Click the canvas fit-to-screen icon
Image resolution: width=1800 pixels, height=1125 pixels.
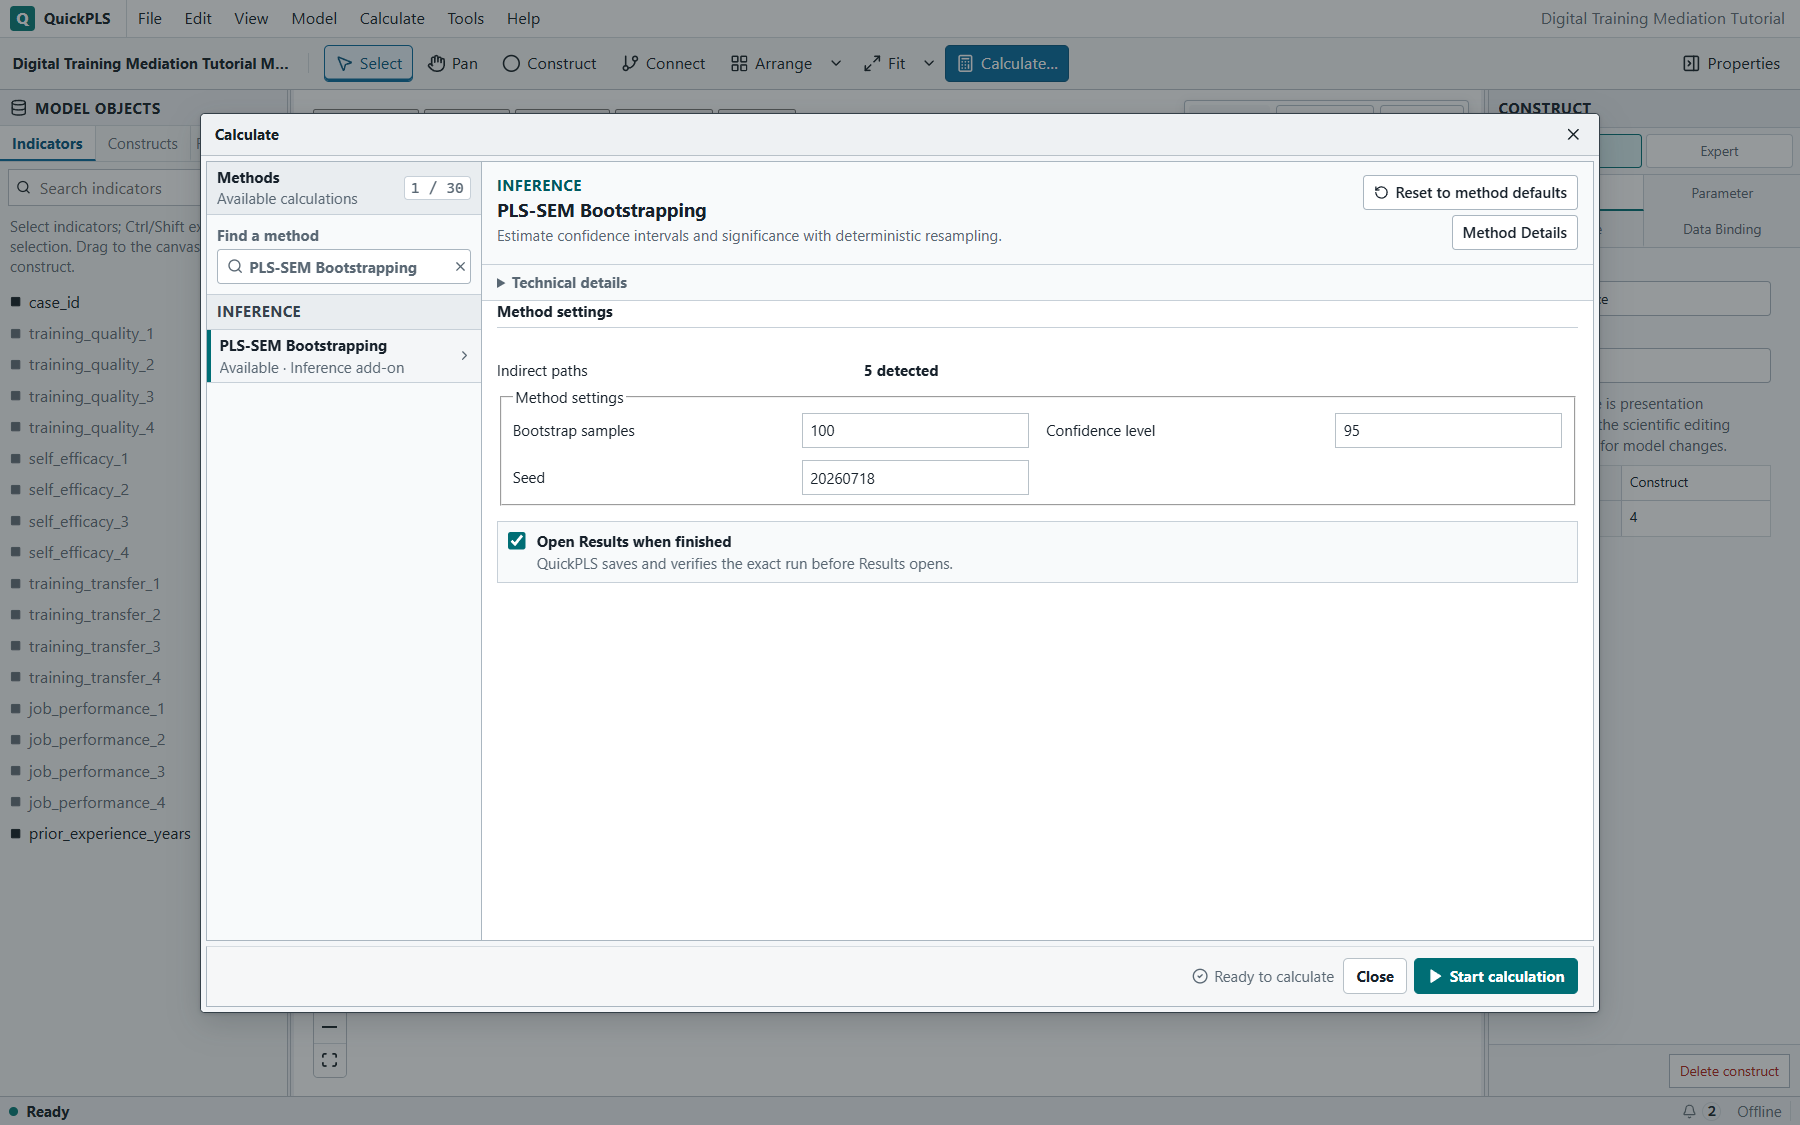coord(330,1060)
